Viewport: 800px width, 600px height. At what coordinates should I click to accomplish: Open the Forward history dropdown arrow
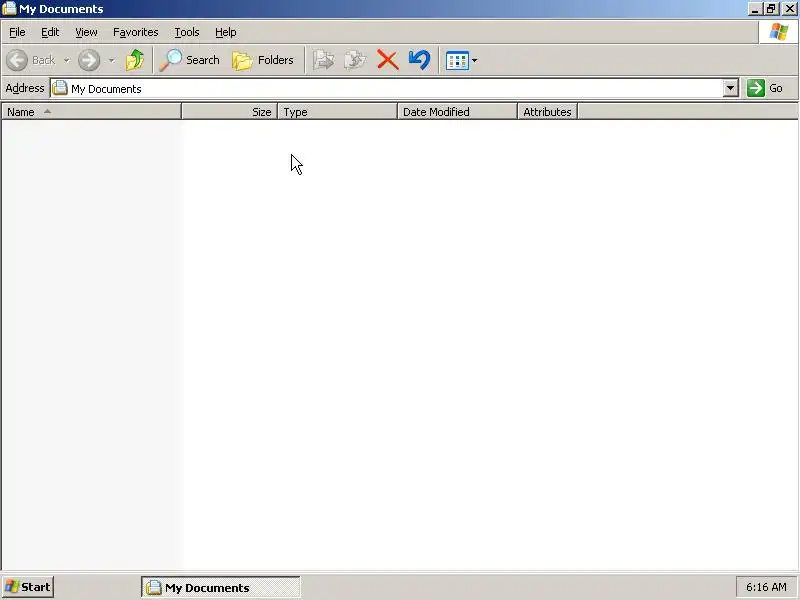tap(111, 60)
